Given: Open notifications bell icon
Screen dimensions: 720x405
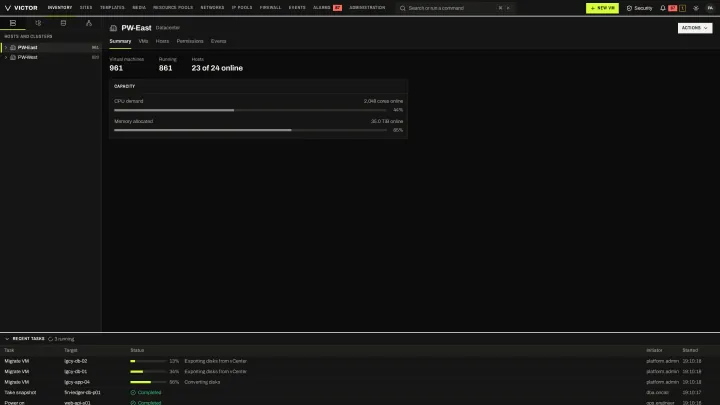Looking at the screenshot, I should (663, 8).
